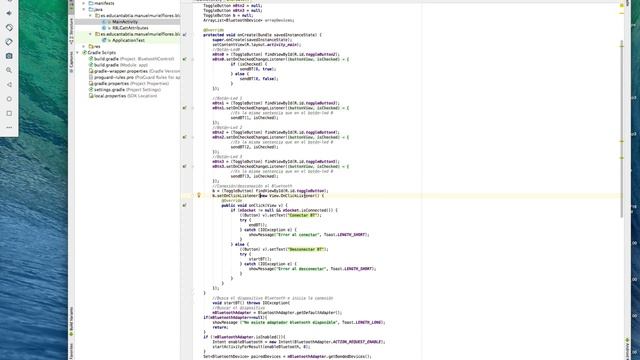640x360 pixels.
Task: Click the "void startBT() throws IOException" line
Action: click(x=251, y=303)
